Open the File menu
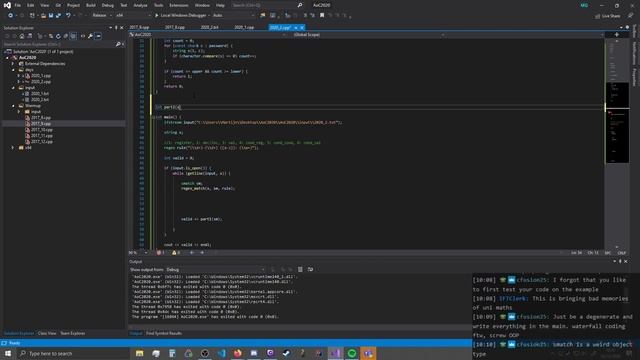 click(x=18, y=5)
